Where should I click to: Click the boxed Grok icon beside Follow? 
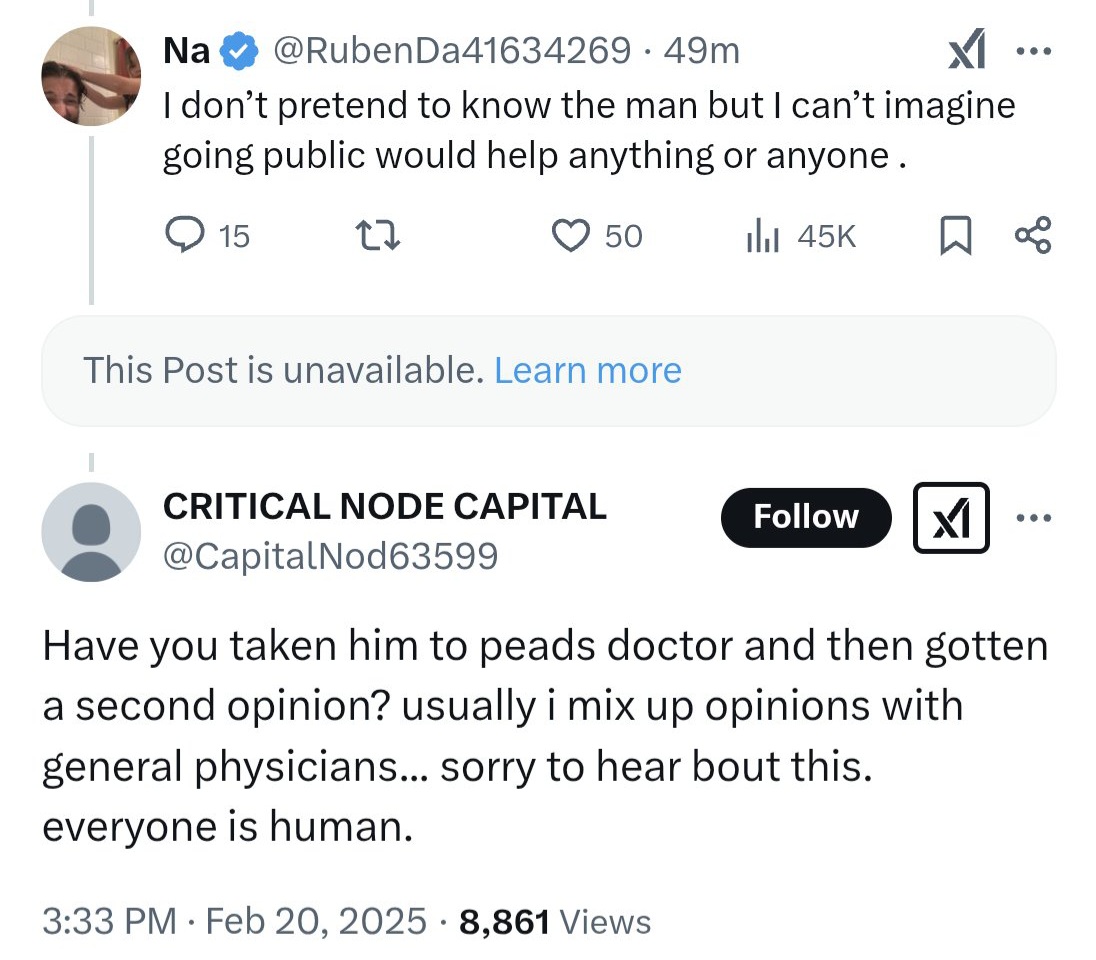(x=951, y=518)
